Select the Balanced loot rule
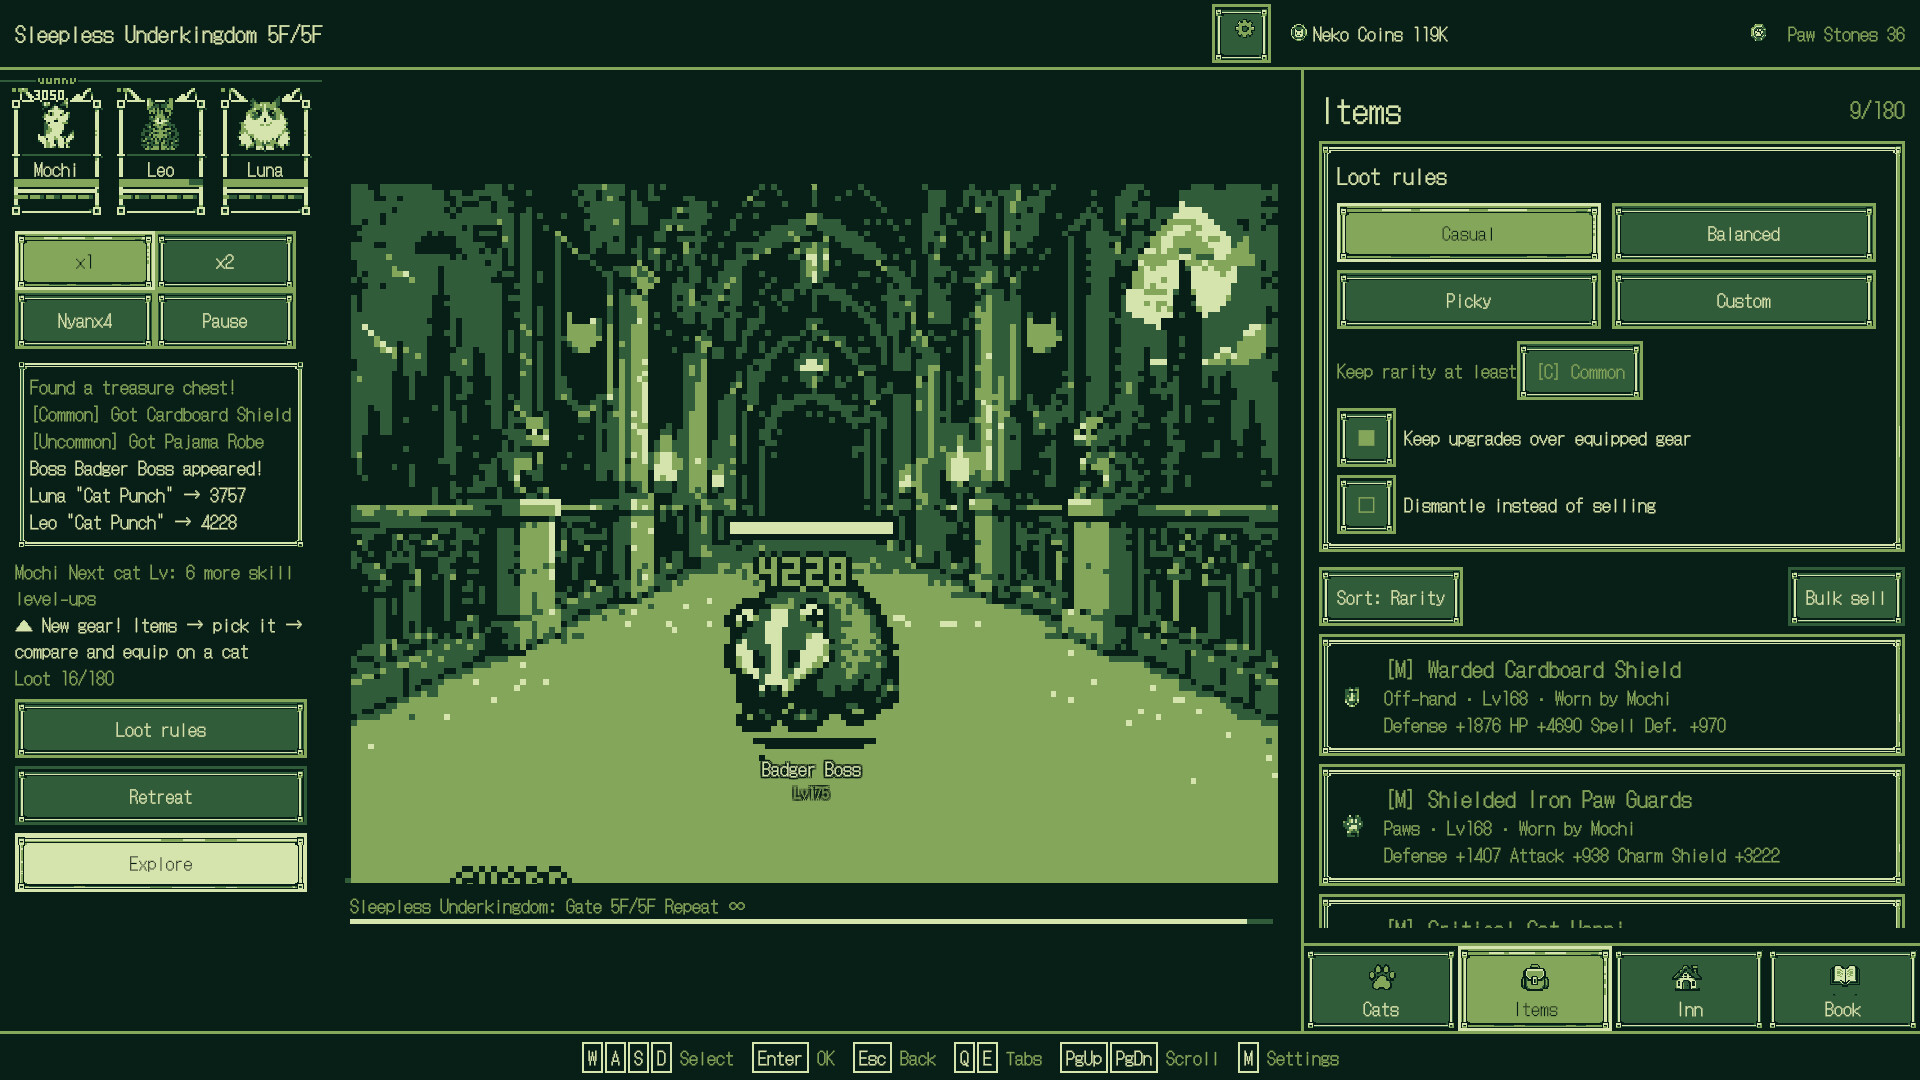The height and width of the screenshot is (1080, 1920). click(1743, 234)
